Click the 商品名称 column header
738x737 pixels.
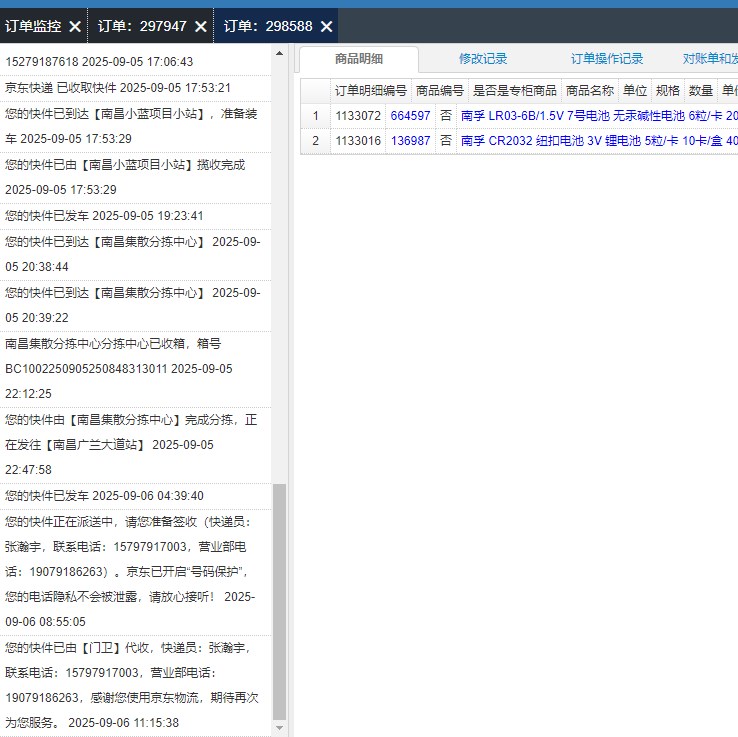(x=589, y=90)
